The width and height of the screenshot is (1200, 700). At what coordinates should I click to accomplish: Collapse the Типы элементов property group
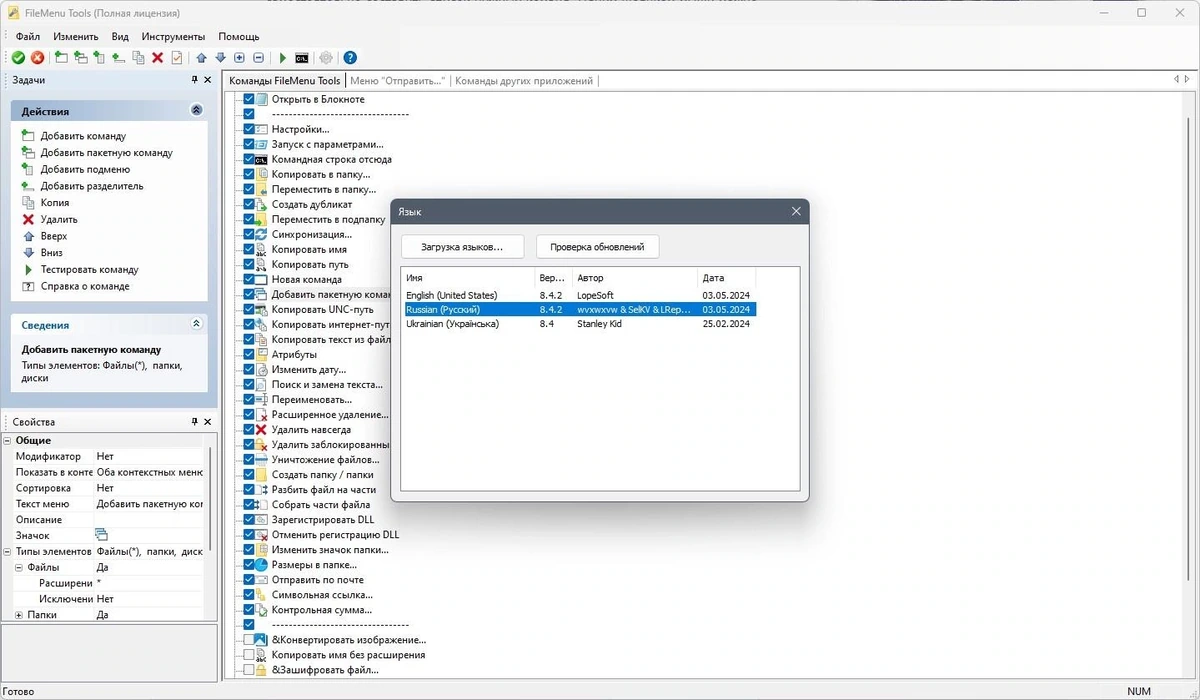point(7,551)
